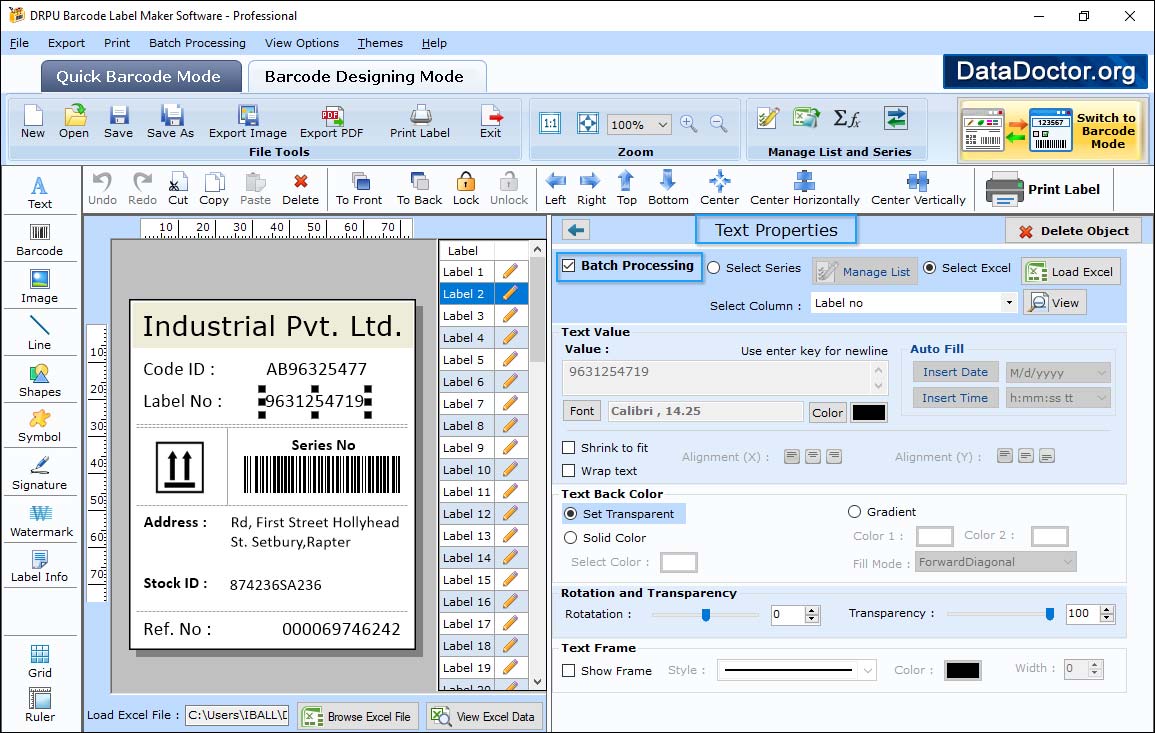
Task: Set zoom to actual size 1:1
Action: coord(550,123)
